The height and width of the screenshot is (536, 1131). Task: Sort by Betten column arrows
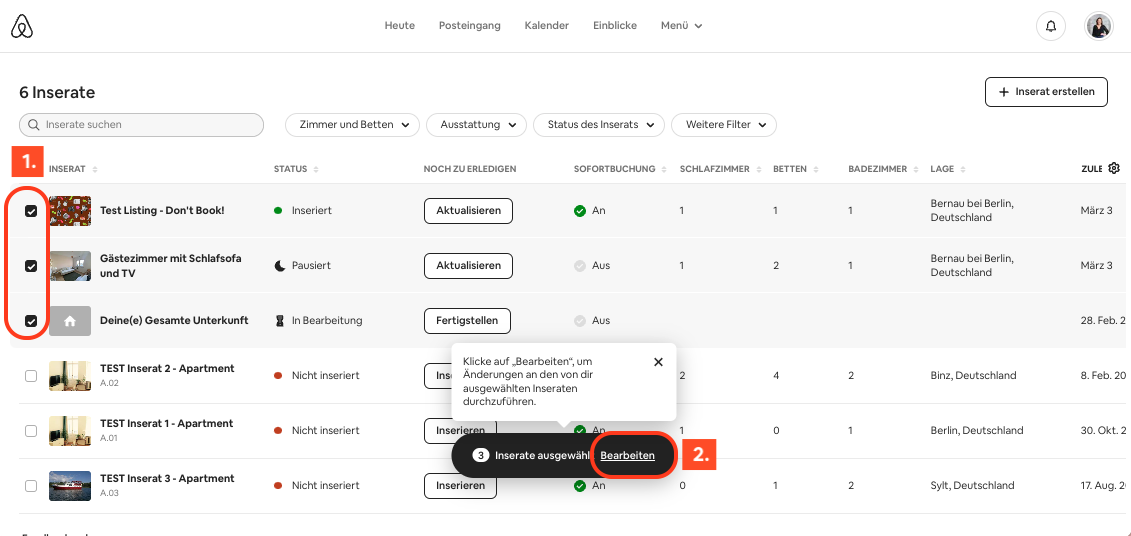point(816,170)
